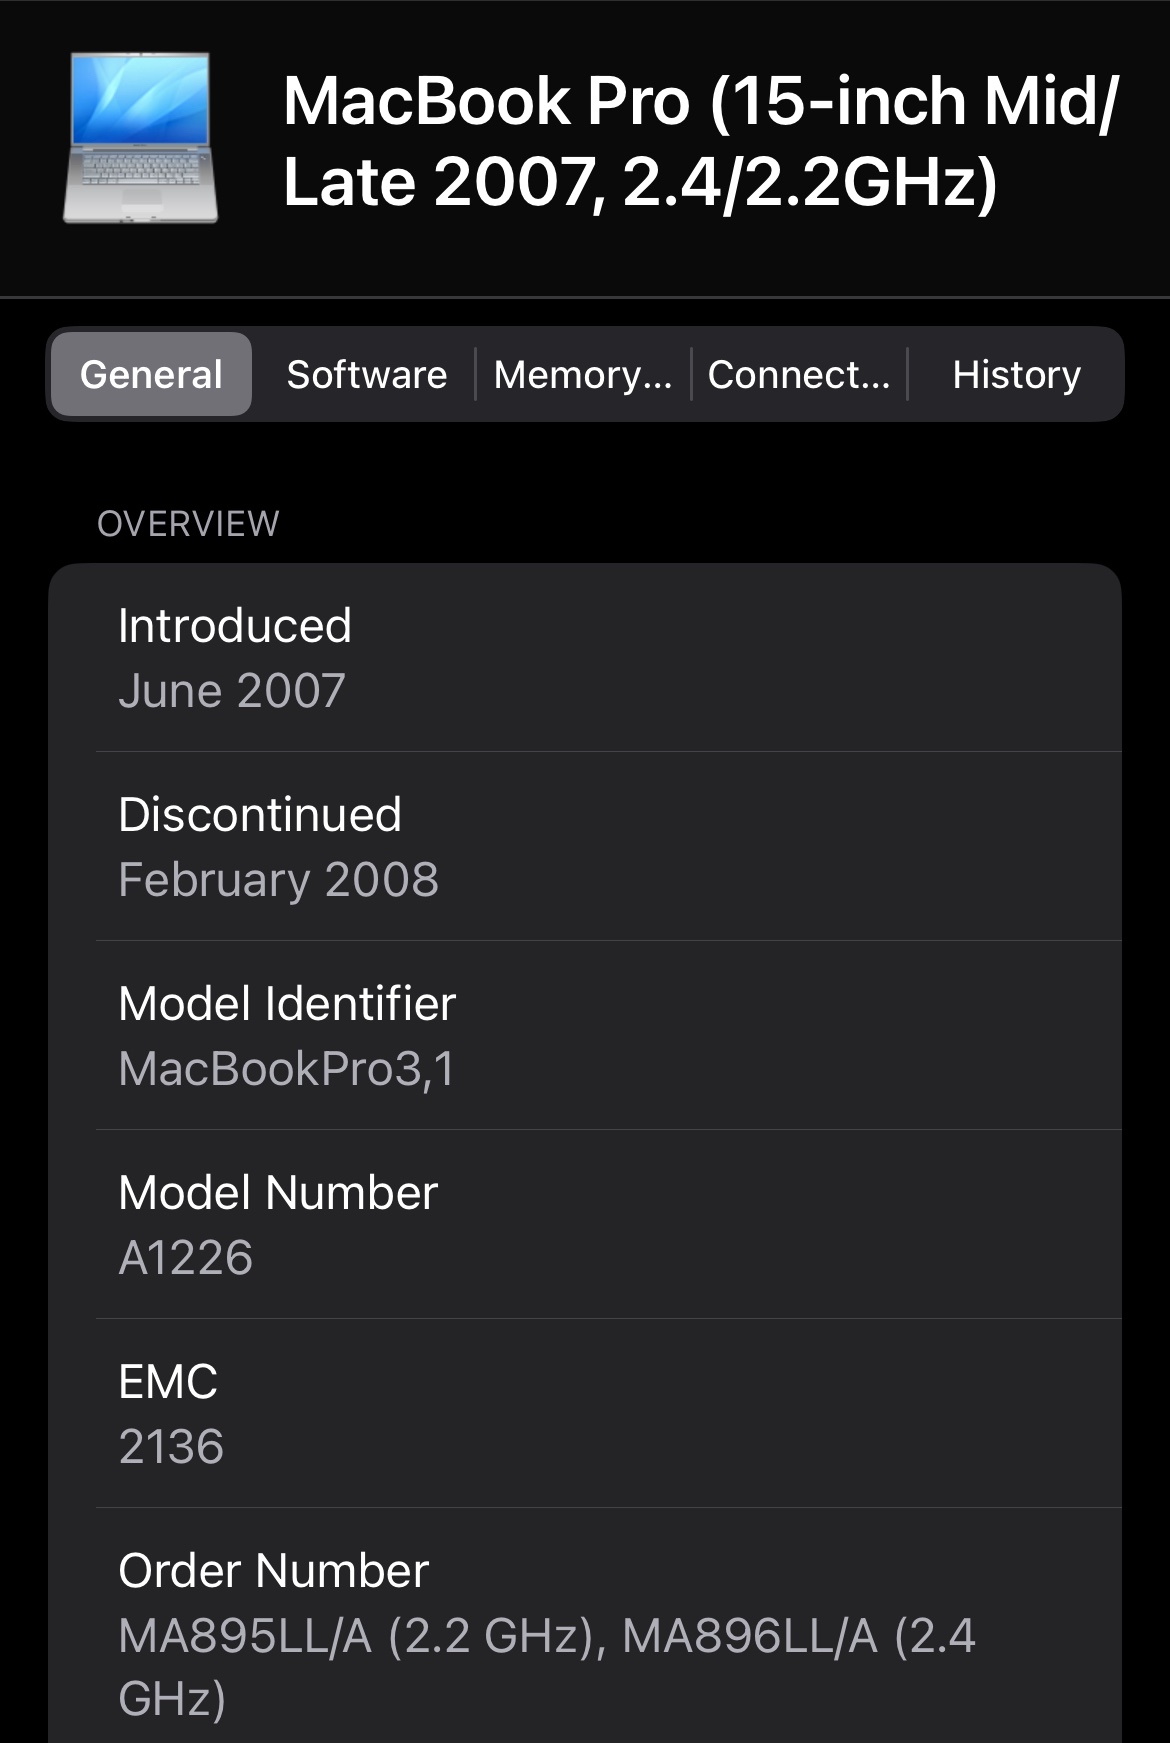Open the History tab
This screenshot has width=1170, height=1743.
[x=1016, y=374]
